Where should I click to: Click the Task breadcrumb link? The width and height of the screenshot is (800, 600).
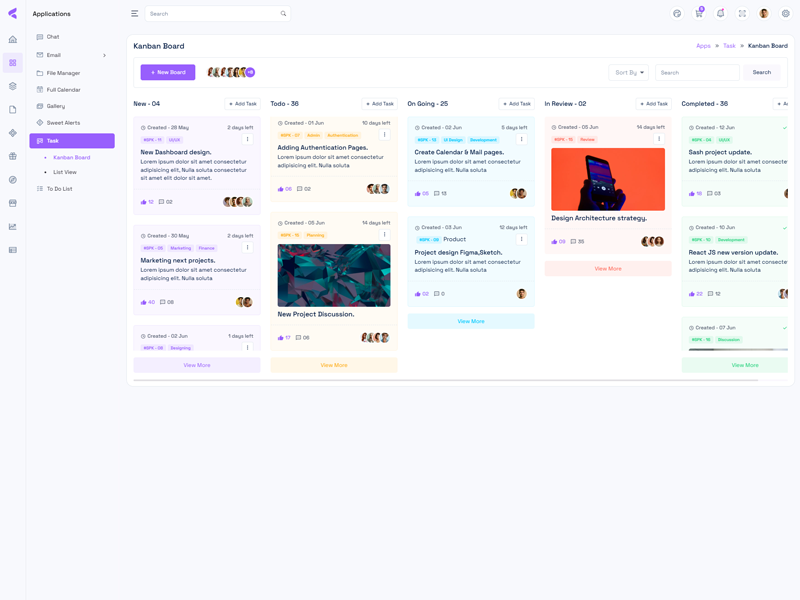[729, 46]
